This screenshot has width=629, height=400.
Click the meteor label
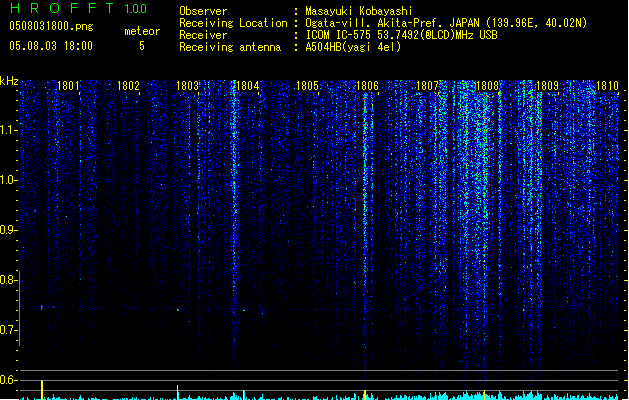click(142, 31)
